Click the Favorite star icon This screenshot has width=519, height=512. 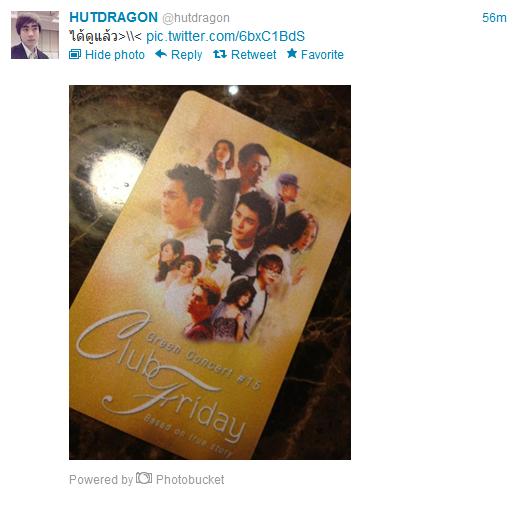pyautogui.click(x=292, y=53)
